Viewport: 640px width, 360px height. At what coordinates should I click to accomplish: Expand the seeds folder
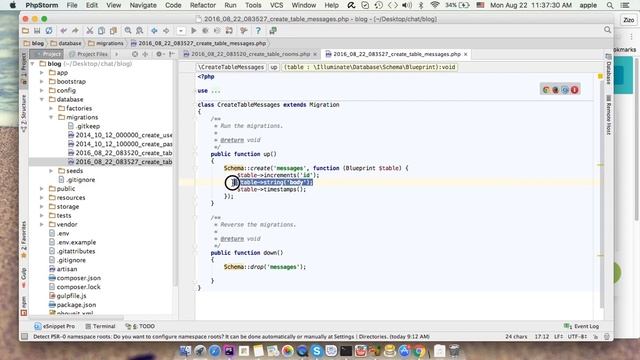(x=51, y=171)
